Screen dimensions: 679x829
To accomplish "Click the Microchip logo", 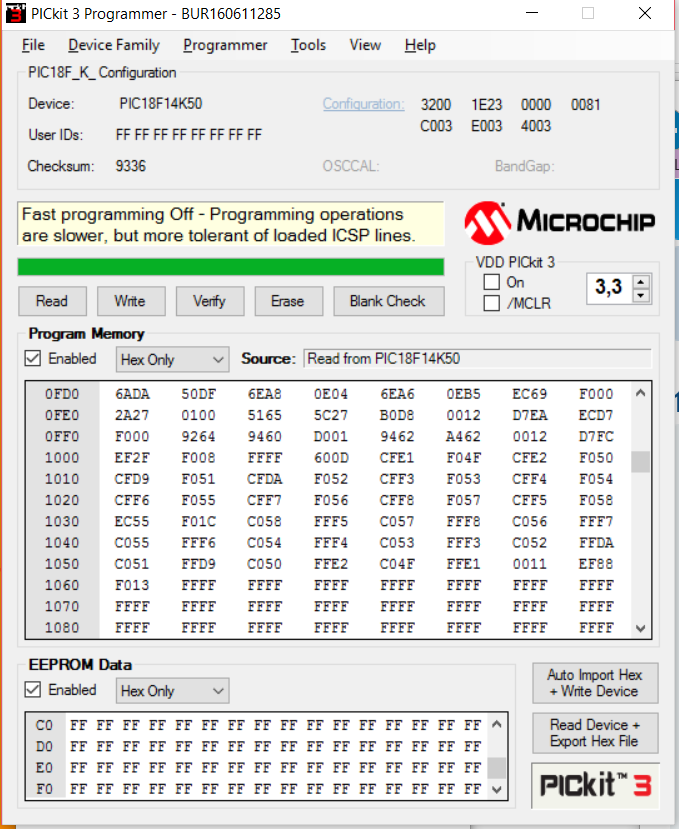I will coord(560,221).
